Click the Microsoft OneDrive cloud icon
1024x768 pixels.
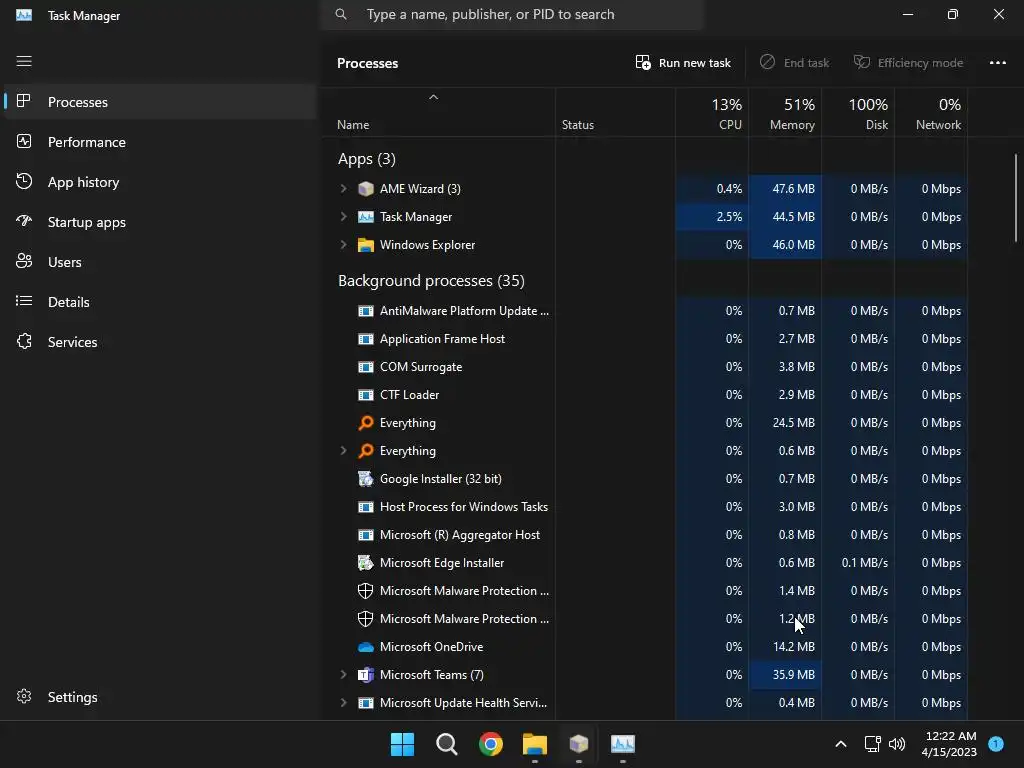[x=366, y=647]
